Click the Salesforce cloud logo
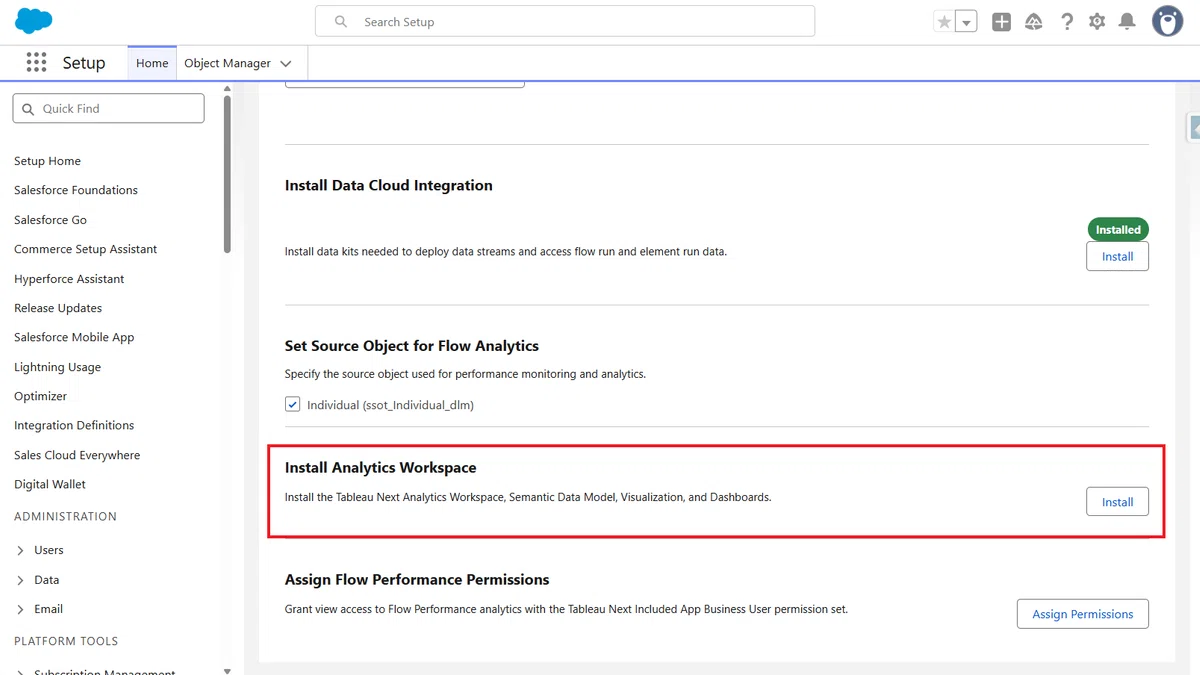 [34, 21]
